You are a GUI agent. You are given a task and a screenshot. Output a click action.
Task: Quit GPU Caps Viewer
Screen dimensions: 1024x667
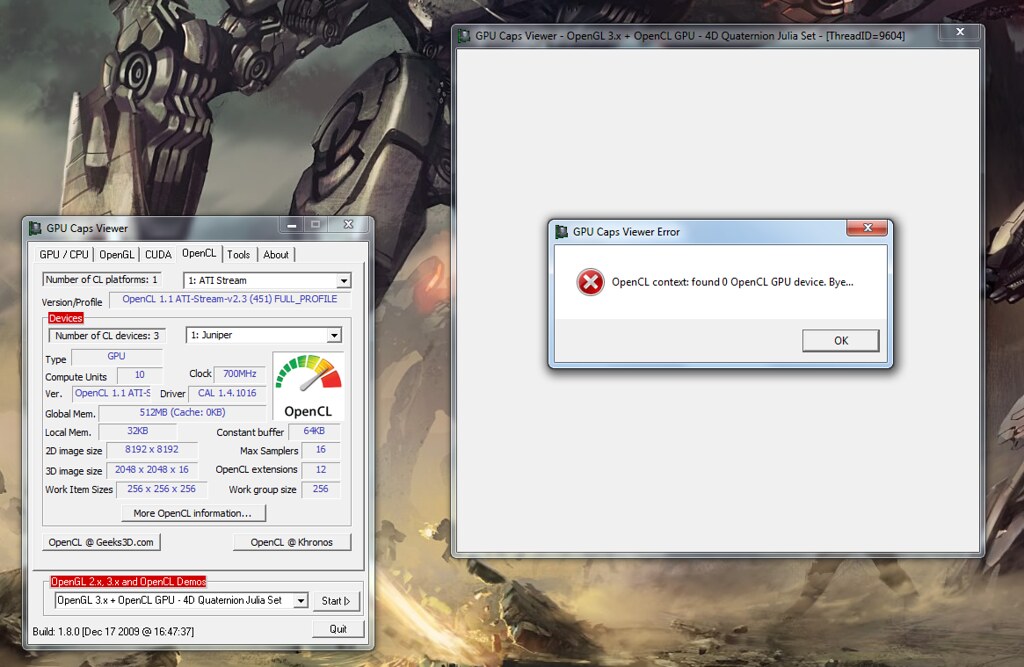point(338,629)
